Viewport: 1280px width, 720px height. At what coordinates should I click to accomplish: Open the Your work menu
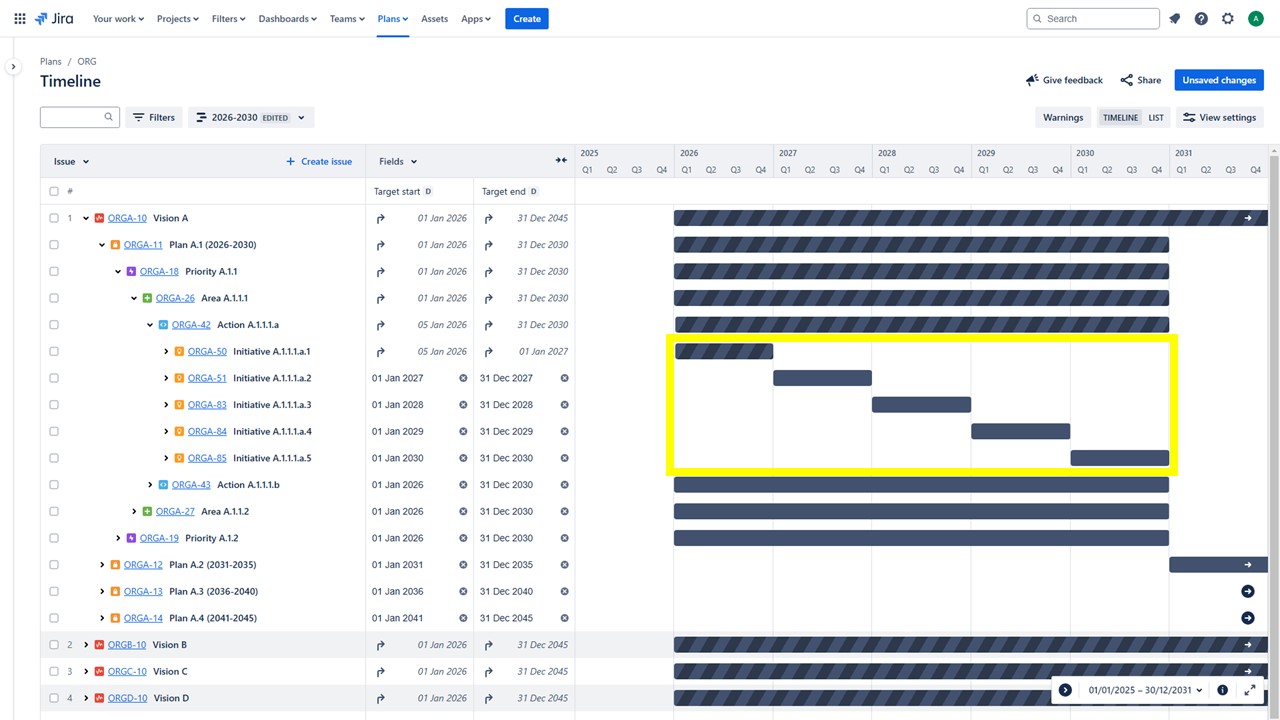pos(118,19)
